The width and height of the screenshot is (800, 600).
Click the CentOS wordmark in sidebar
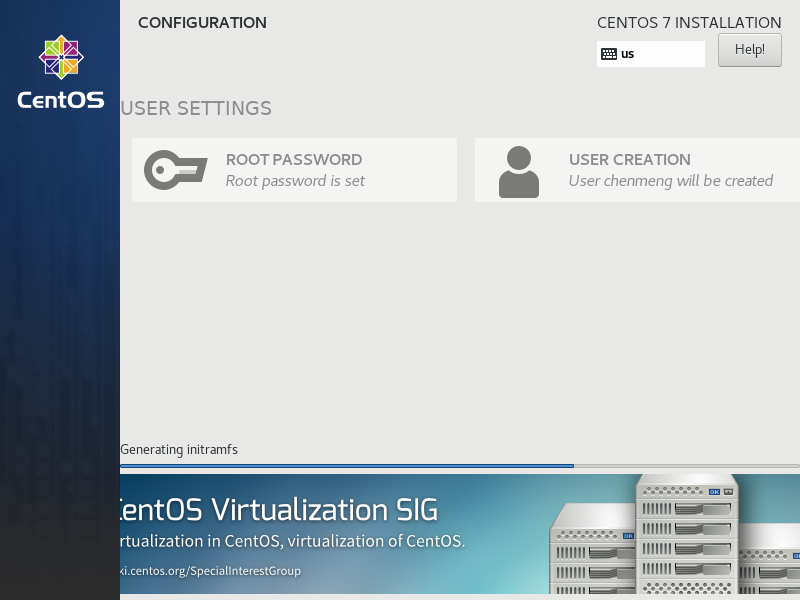click(x=60, y=100)
